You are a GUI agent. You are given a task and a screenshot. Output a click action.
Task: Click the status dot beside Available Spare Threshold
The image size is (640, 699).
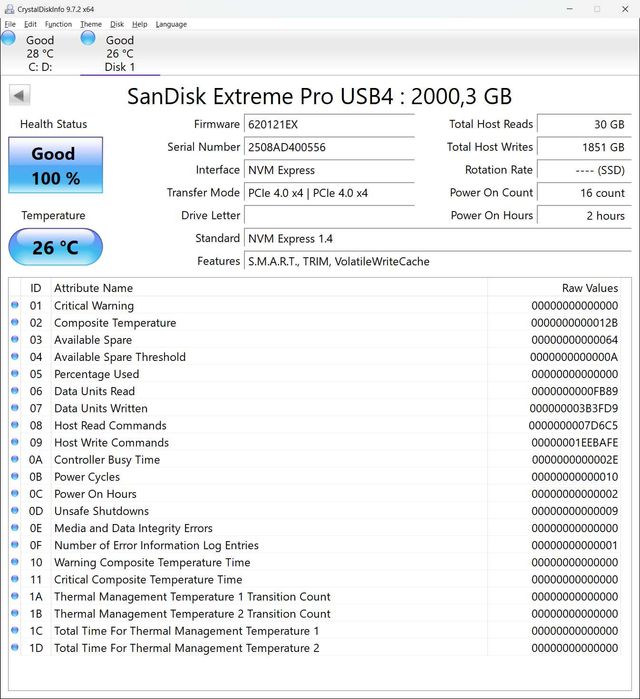point(15,356)
